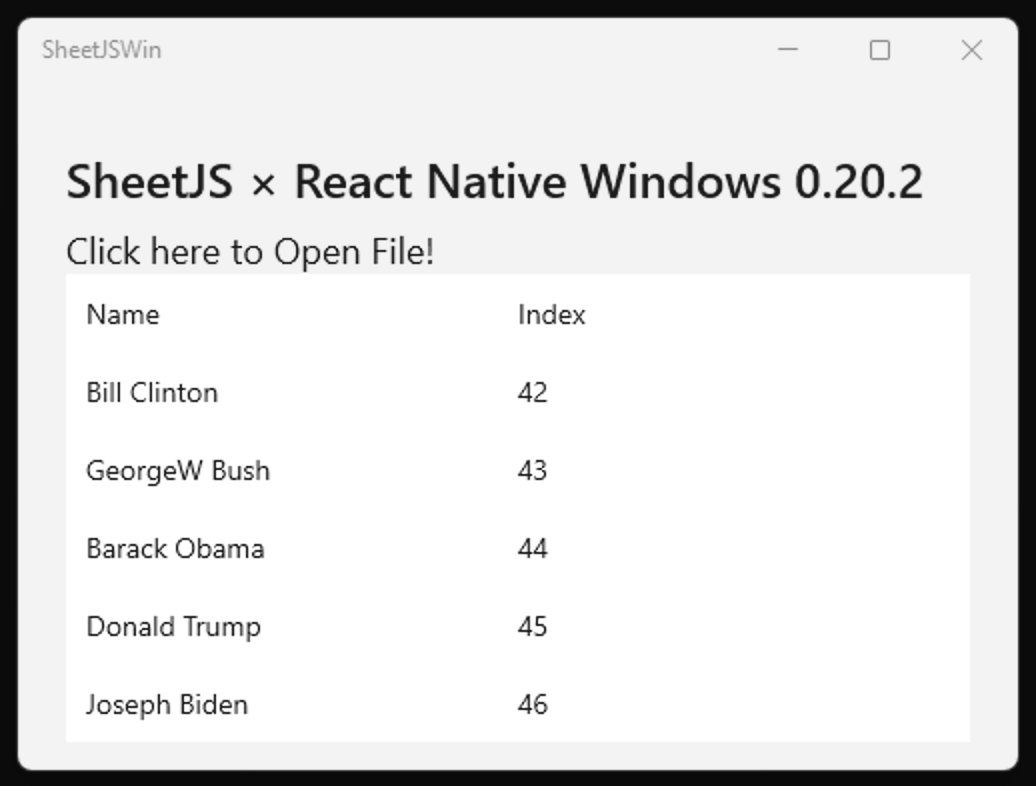Click index value 46 in last row
This screenshot has width=1036, height=786.
pyautogui.click(x=532, y=705)
